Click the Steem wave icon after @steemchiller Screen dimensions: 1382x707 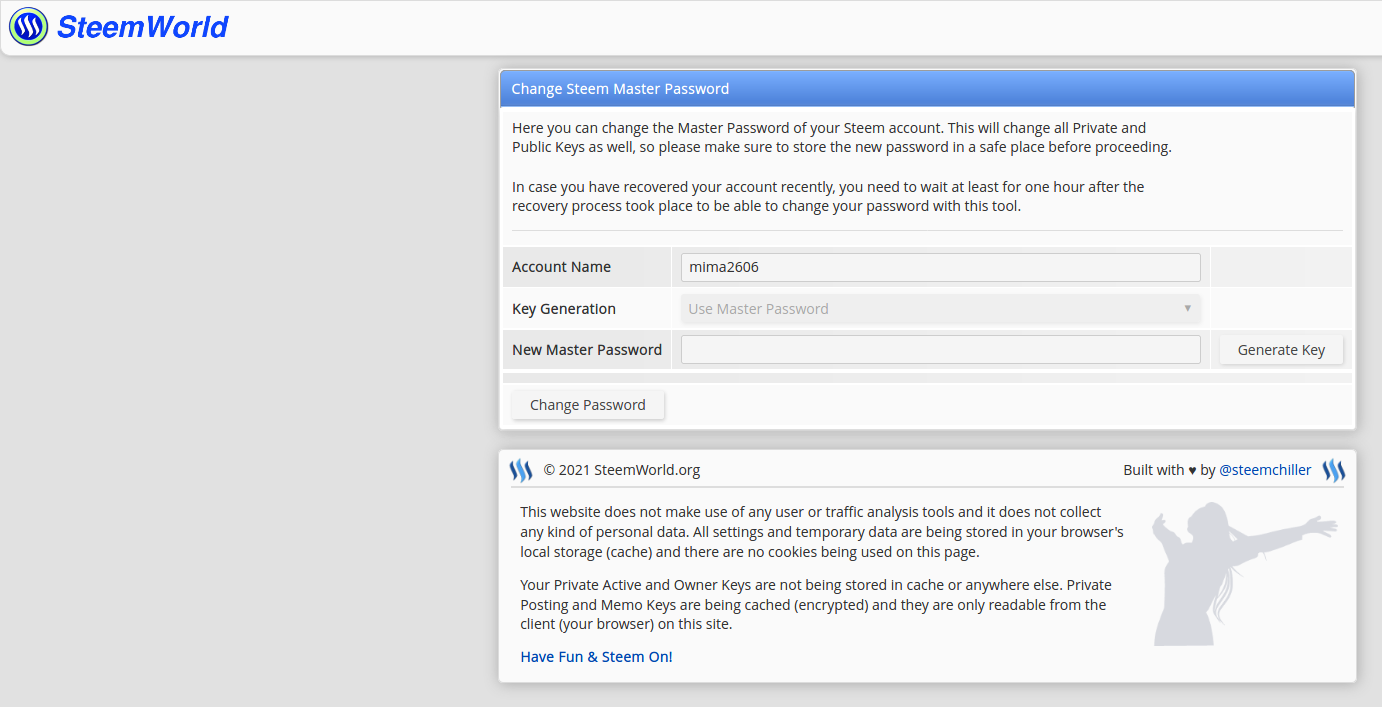(1333, 470)
